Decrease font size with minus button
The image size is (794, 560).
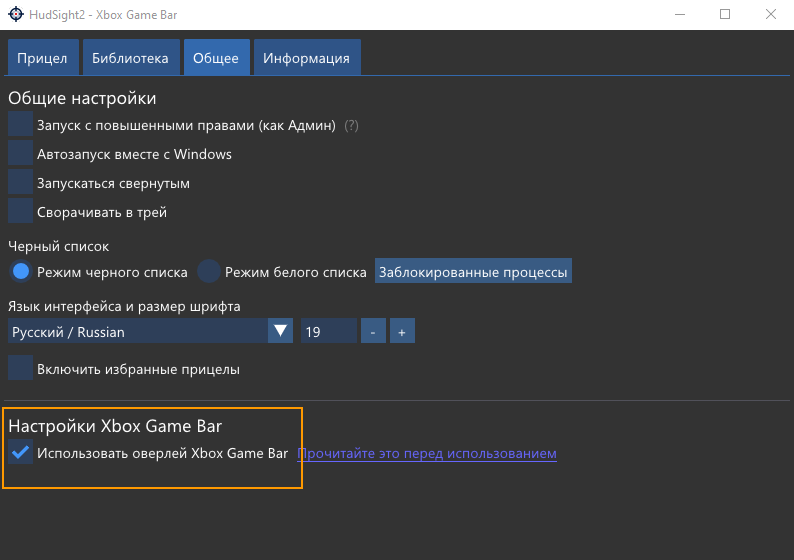[373, 331]
